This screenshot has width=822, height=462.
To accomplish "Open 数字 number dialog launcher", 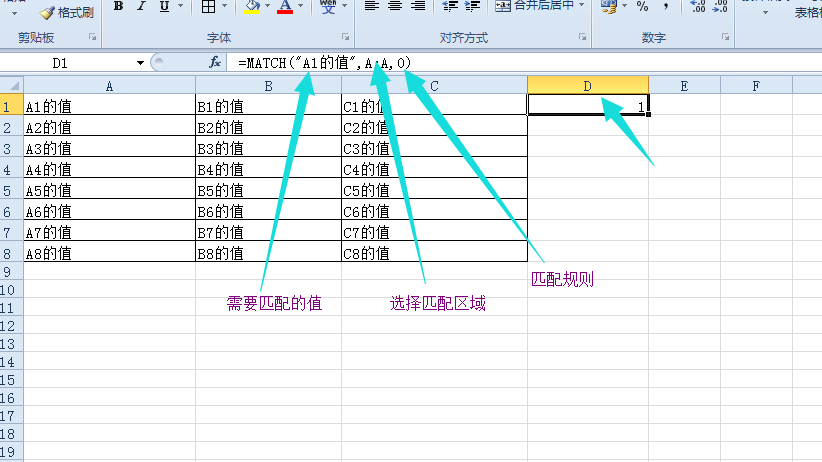I will tap(726, 37).
